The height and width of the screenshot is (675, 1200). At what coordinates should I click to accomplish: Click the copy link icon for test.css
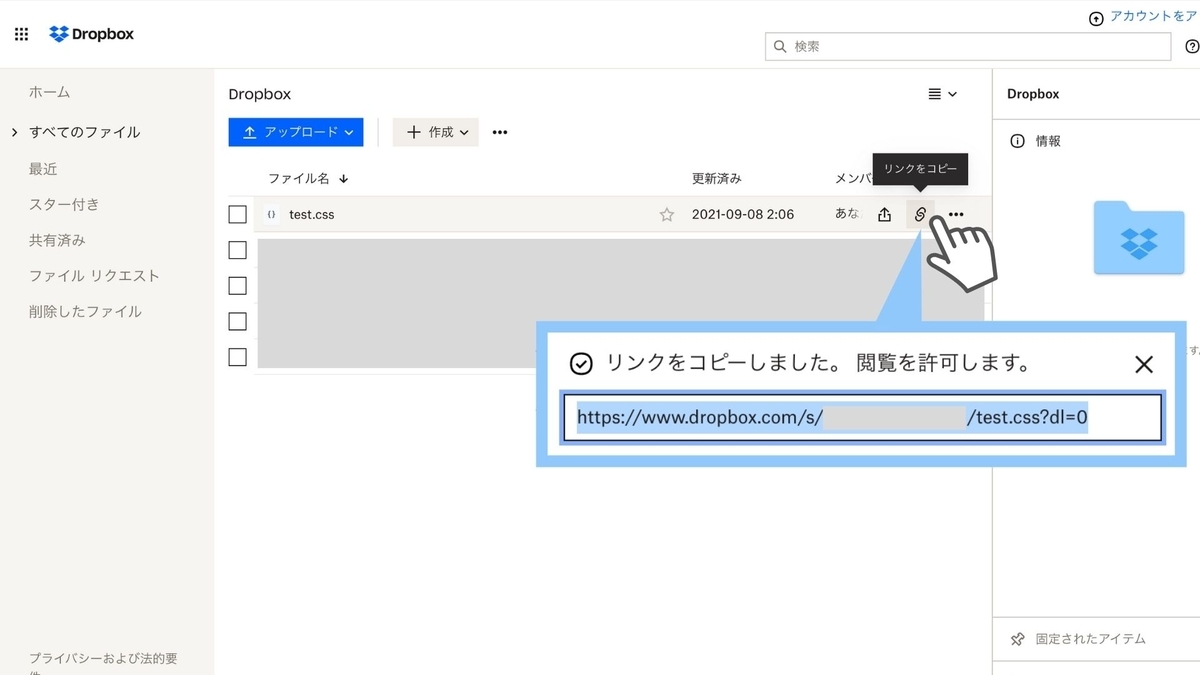919,214
